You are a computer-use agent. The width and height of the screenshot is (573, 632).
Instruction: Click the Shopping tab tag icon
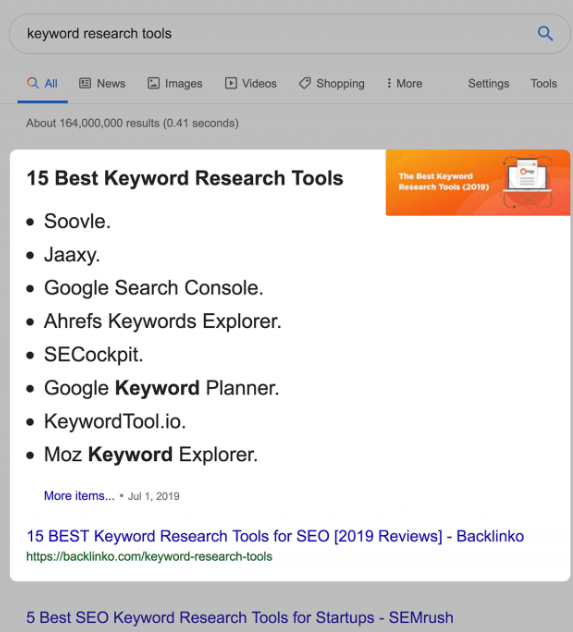pos(305,83)
